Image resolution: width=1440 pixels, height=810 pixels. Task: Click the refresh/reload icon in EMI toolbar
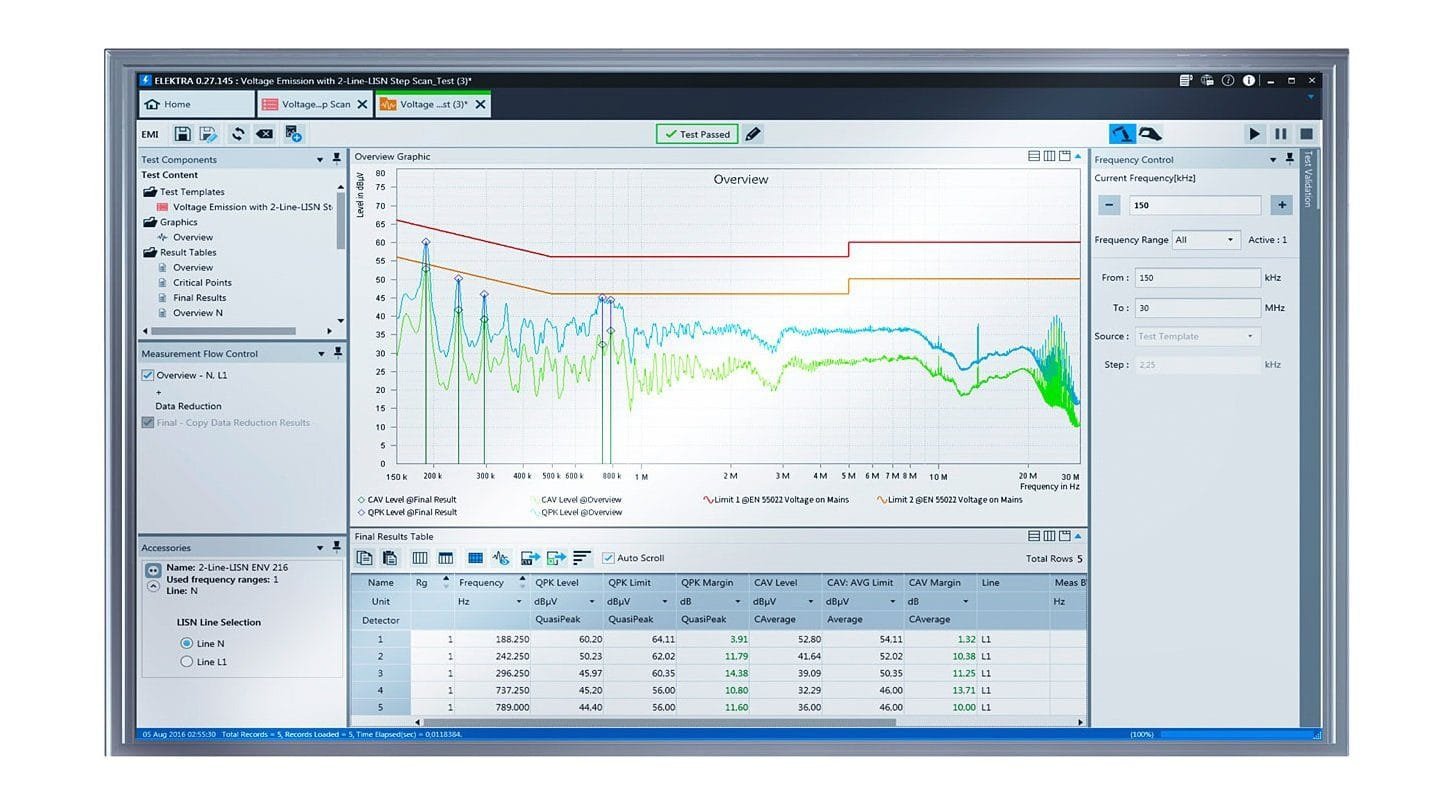(238, 133)
